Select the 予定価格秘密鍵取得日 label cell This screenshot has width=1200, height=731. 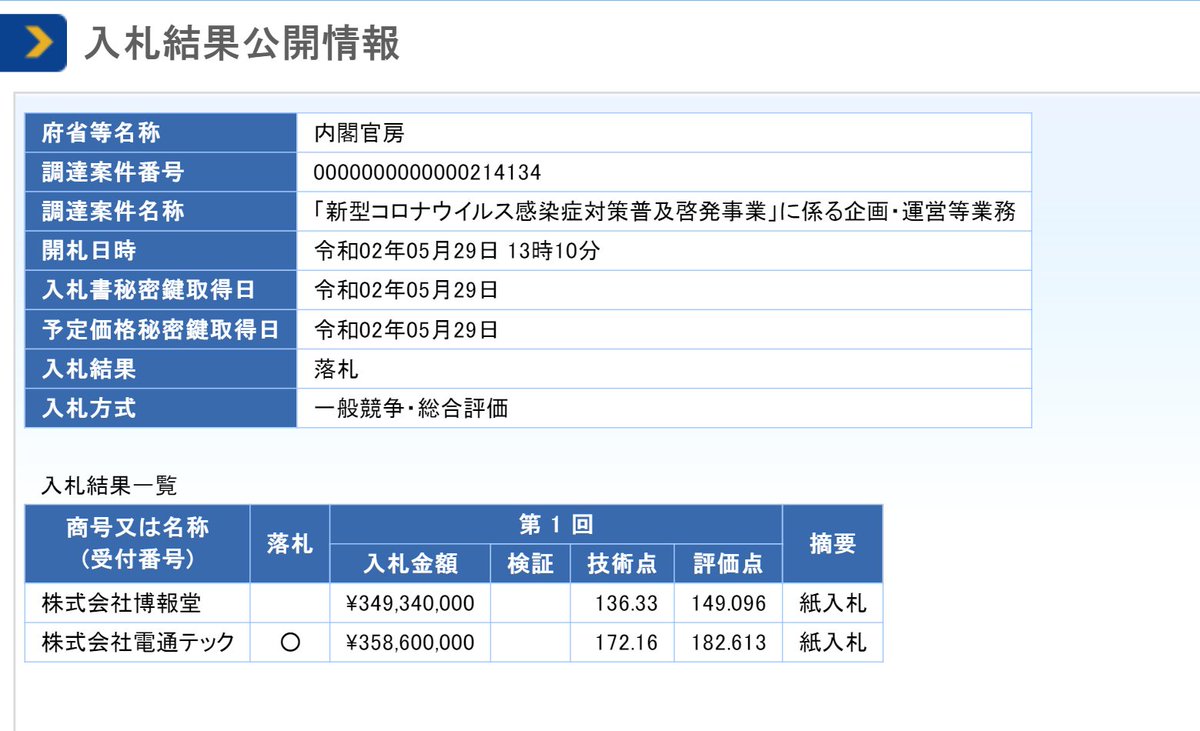coord(160,329)
